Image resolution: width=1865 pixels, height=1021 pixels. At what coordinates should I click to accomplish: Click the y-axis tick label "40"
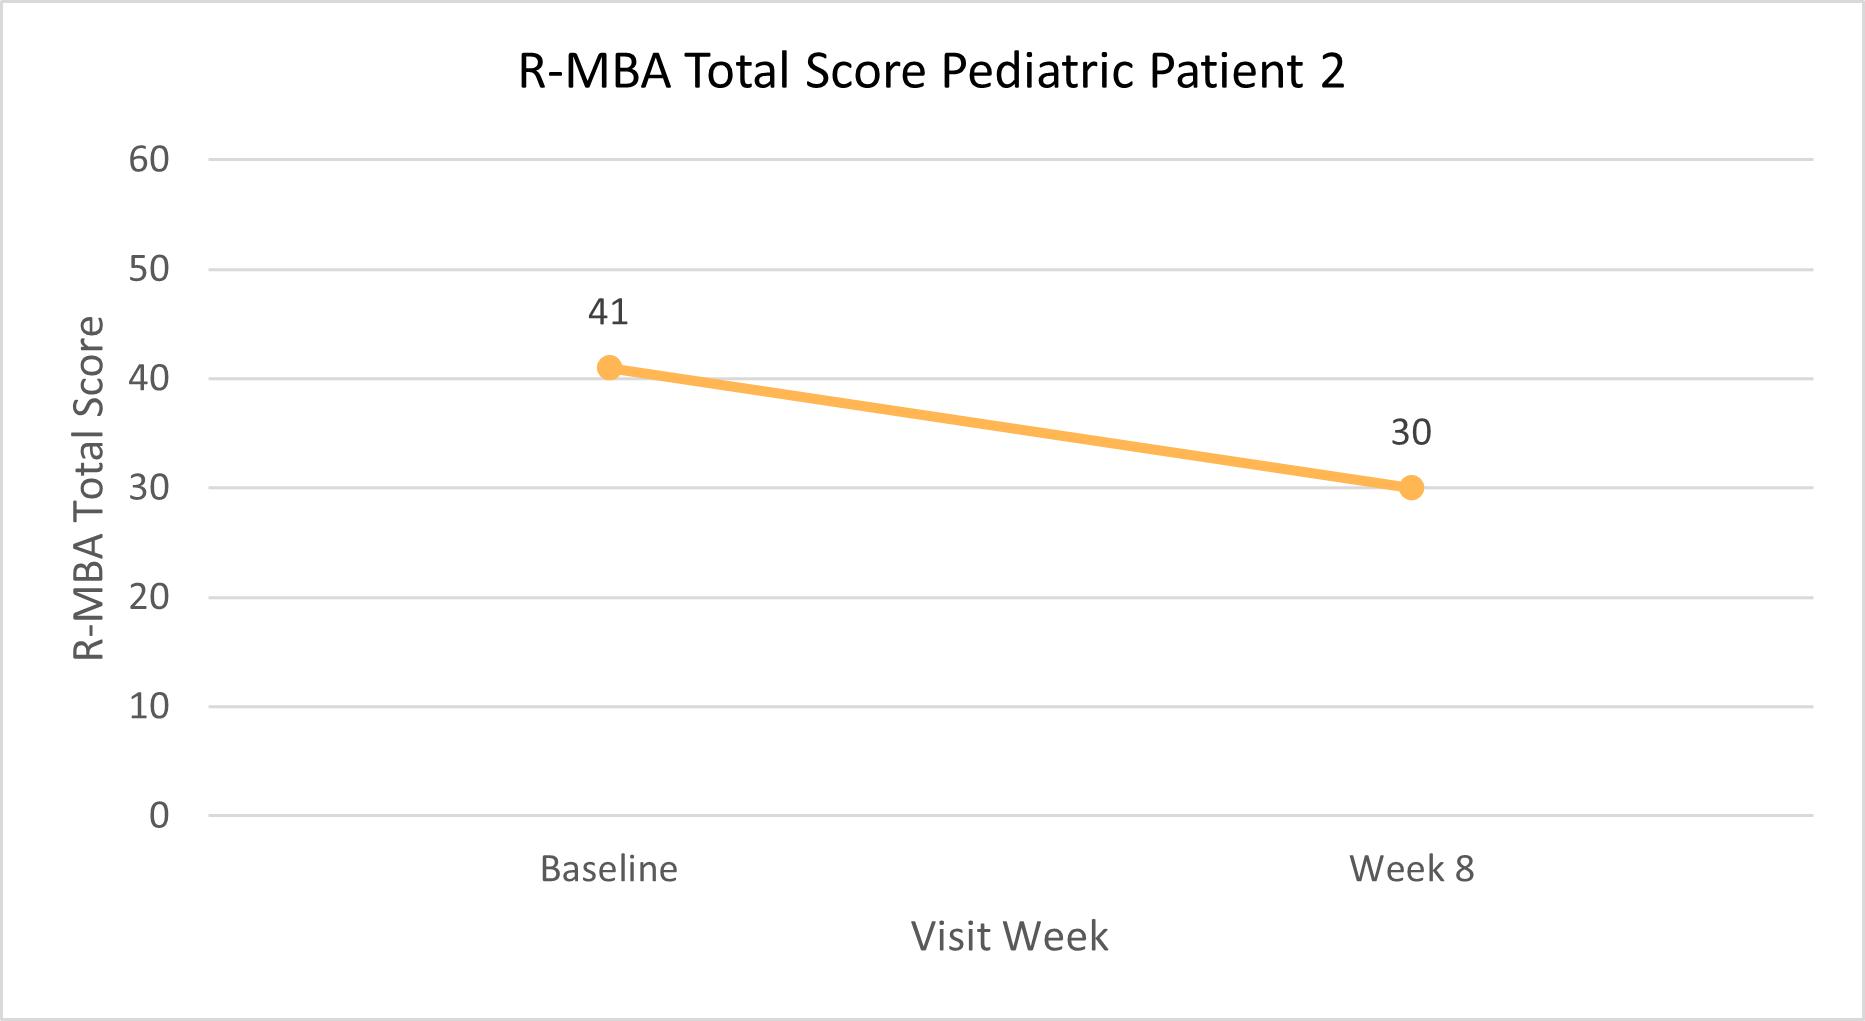click(149, 379)
